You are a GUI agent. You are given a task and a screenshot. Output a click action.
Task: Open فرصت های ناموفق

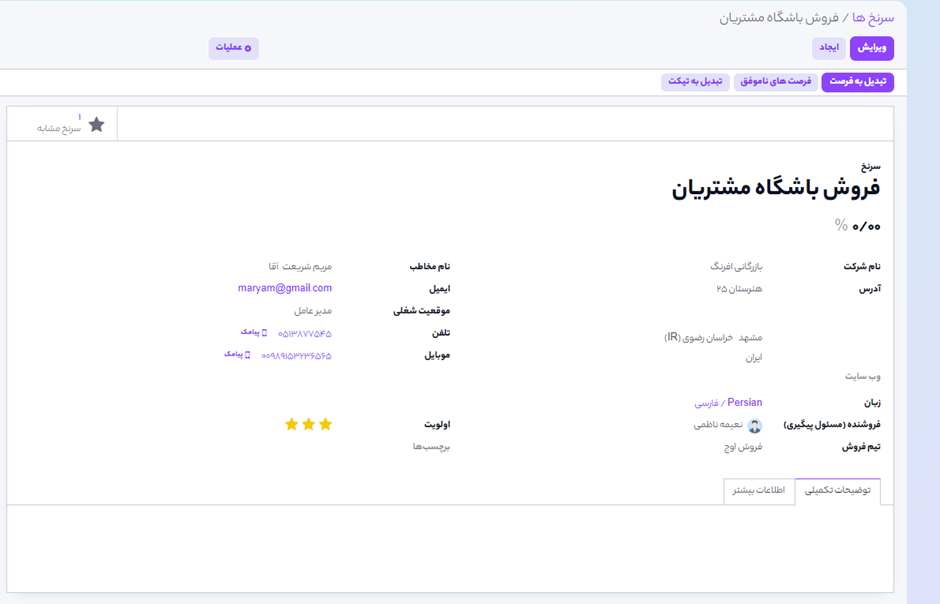pyautogui.click(x=775, y=82)
